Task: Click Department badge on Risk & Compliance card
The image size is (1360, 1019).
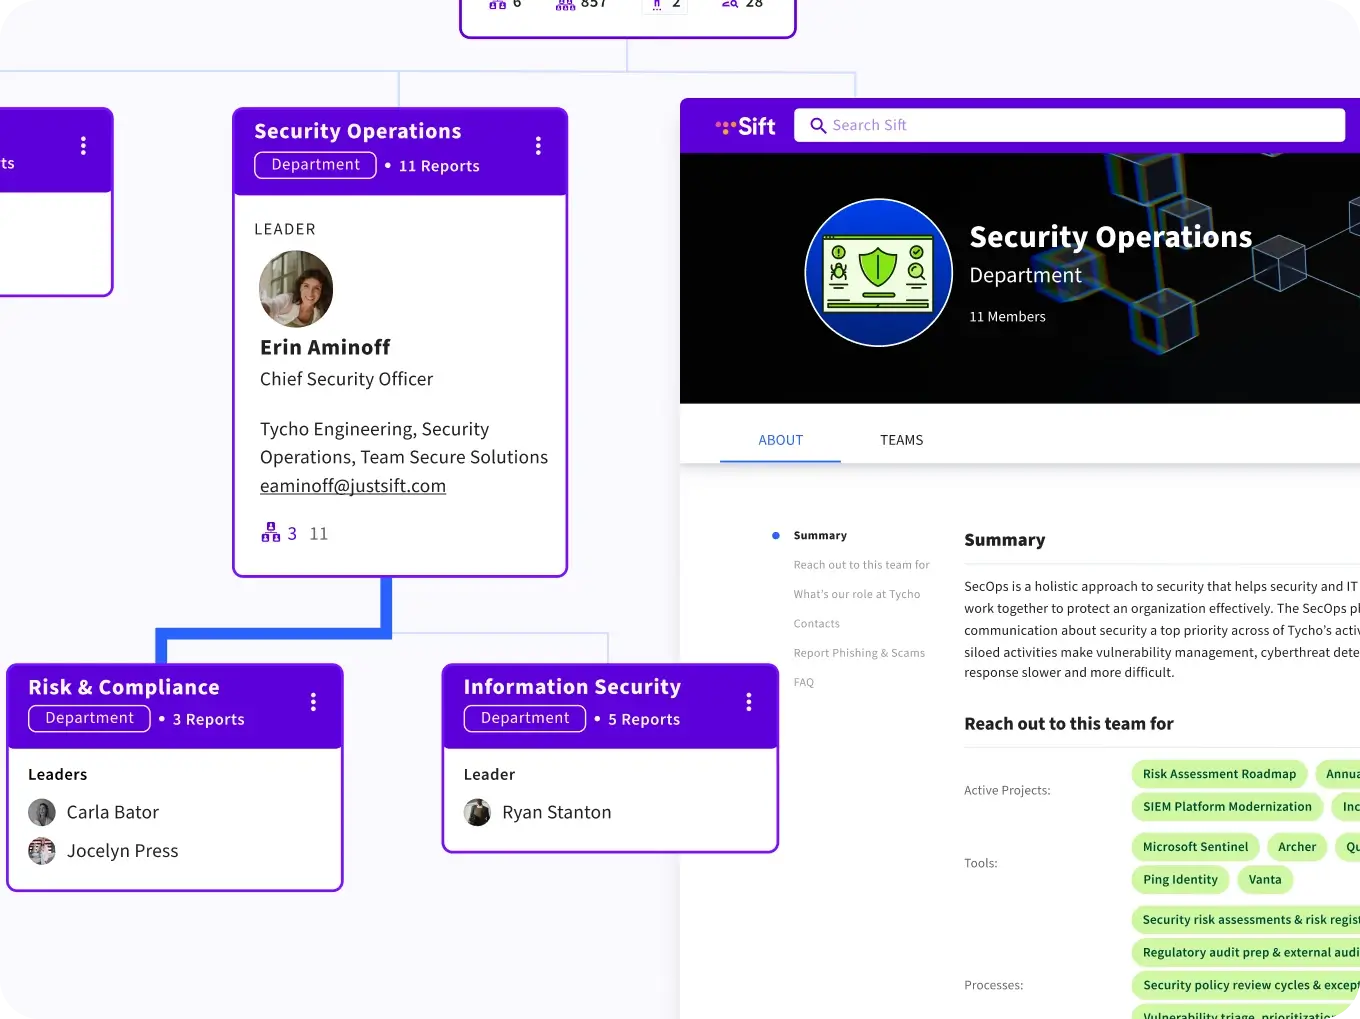Action: pyautogui.click(x=89, y=718)
